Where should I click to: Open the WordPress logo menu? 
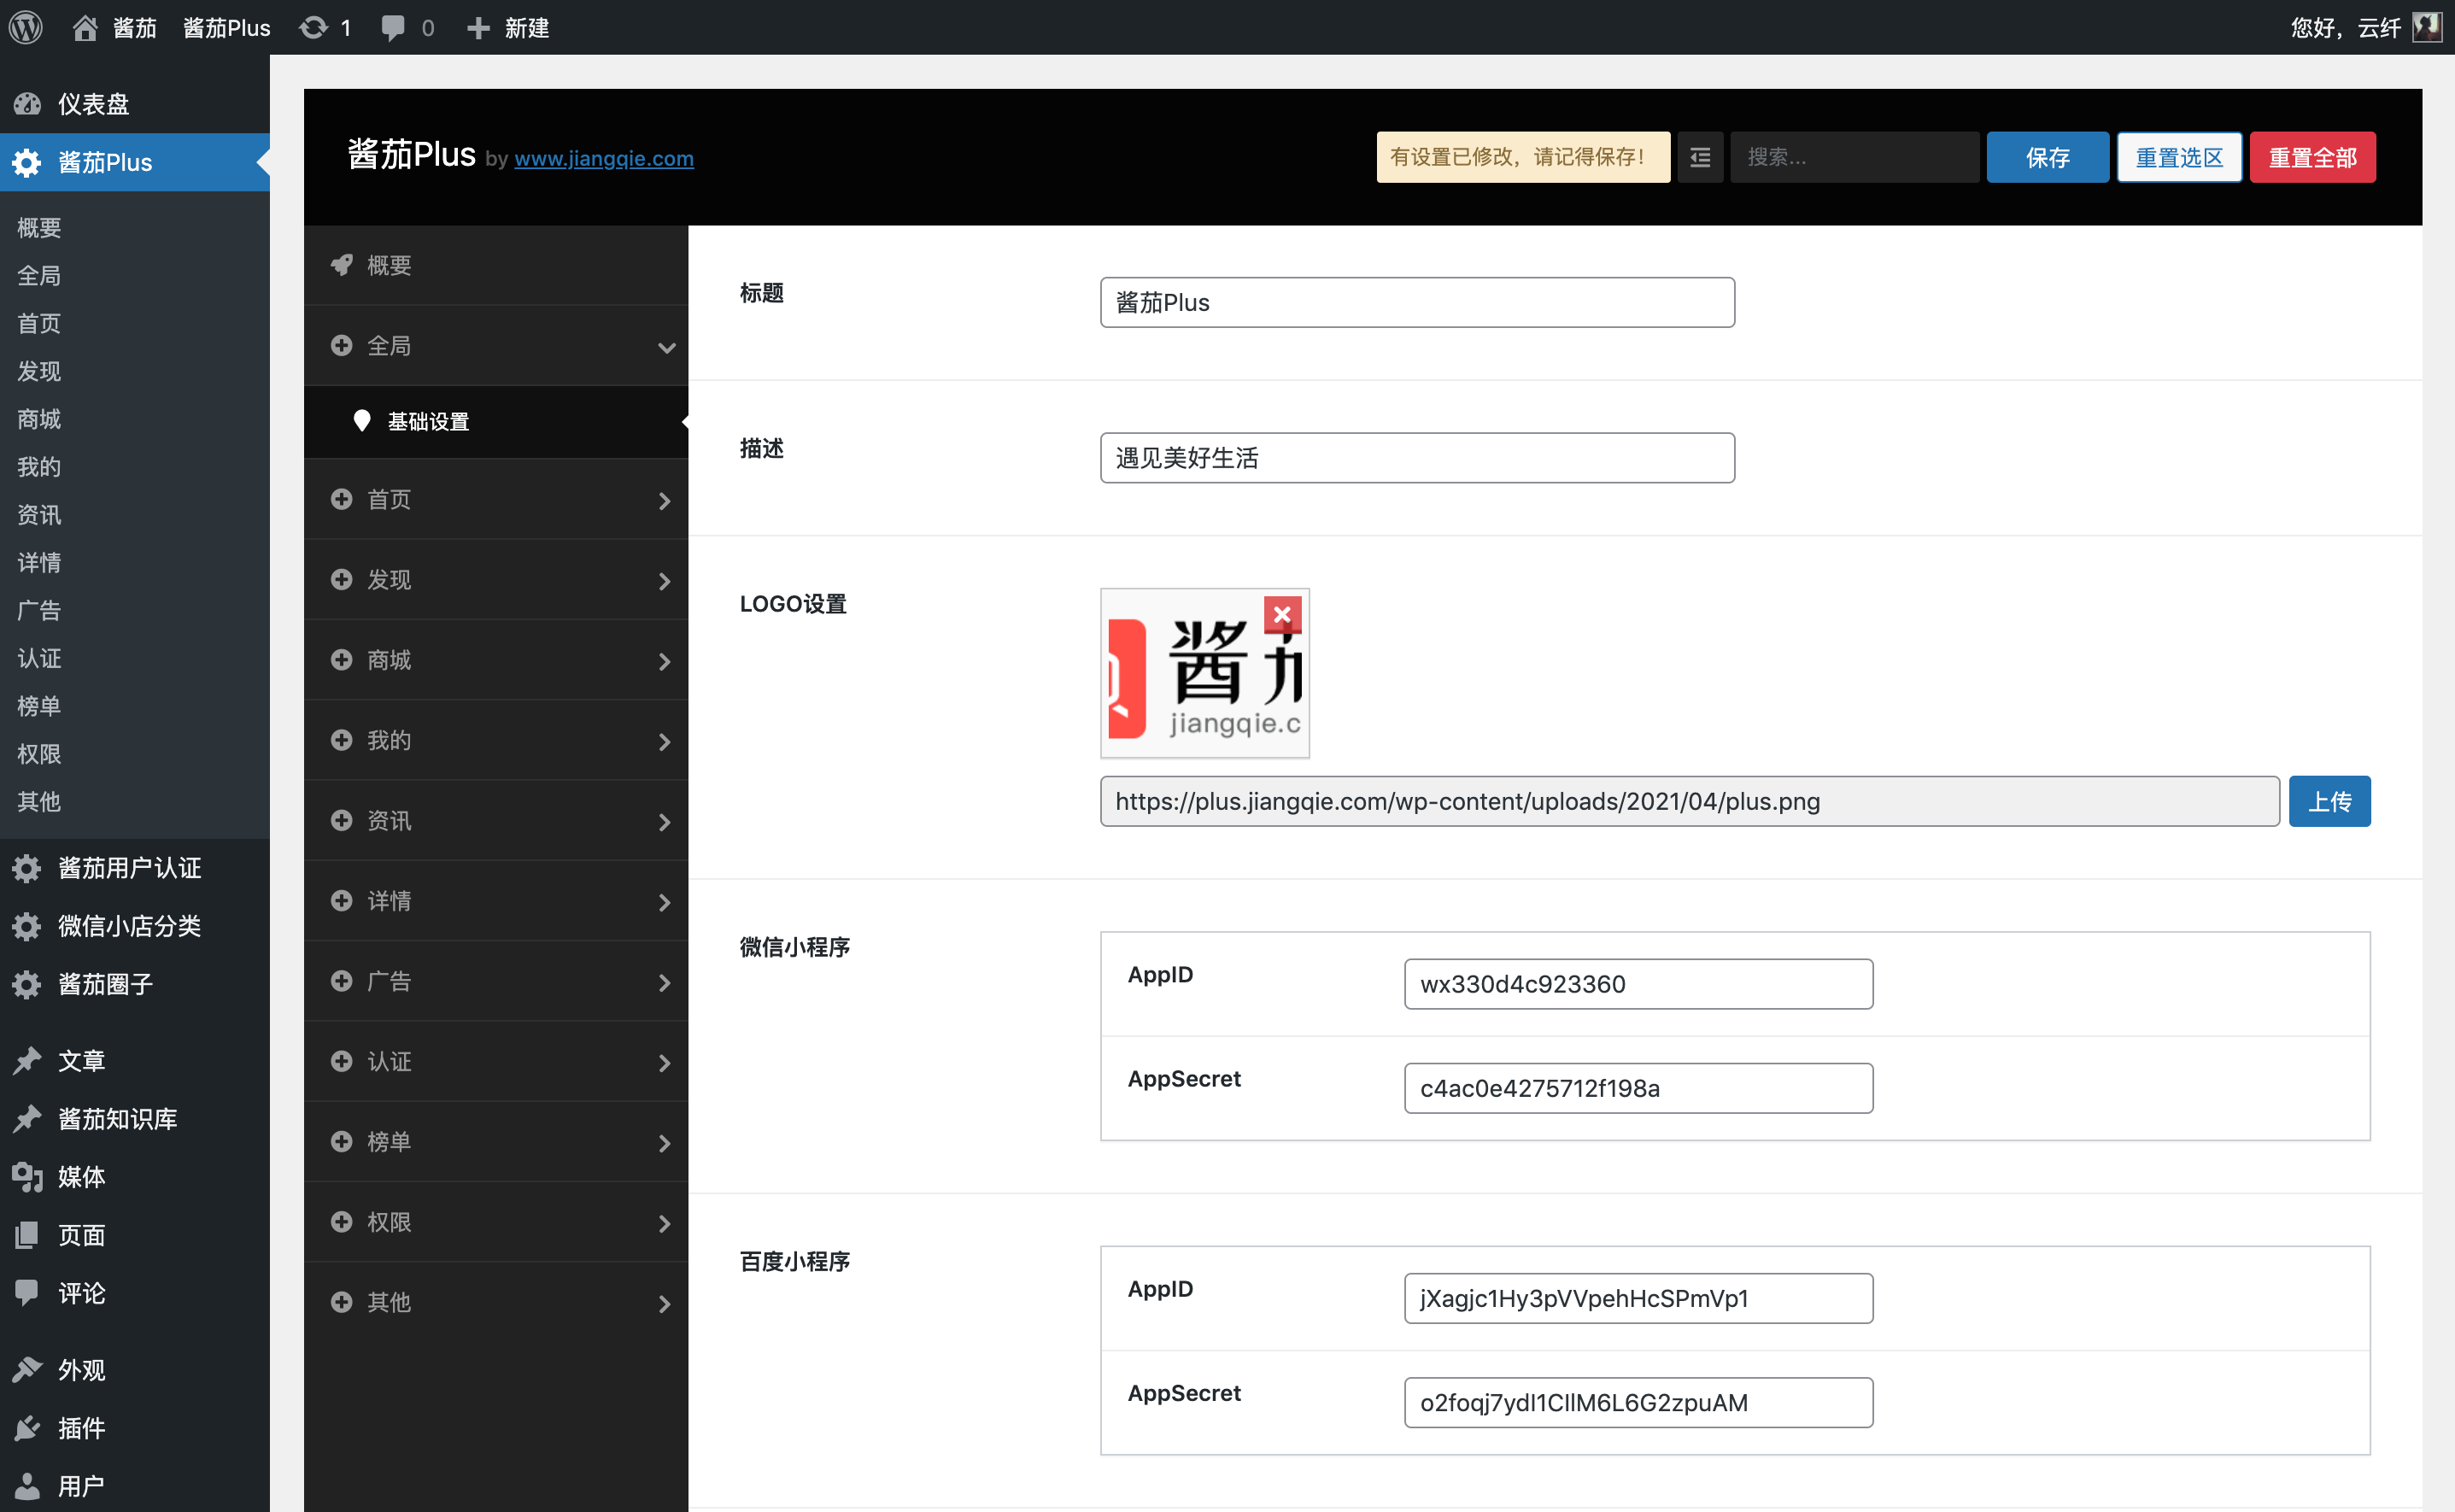tap(26, 27)
